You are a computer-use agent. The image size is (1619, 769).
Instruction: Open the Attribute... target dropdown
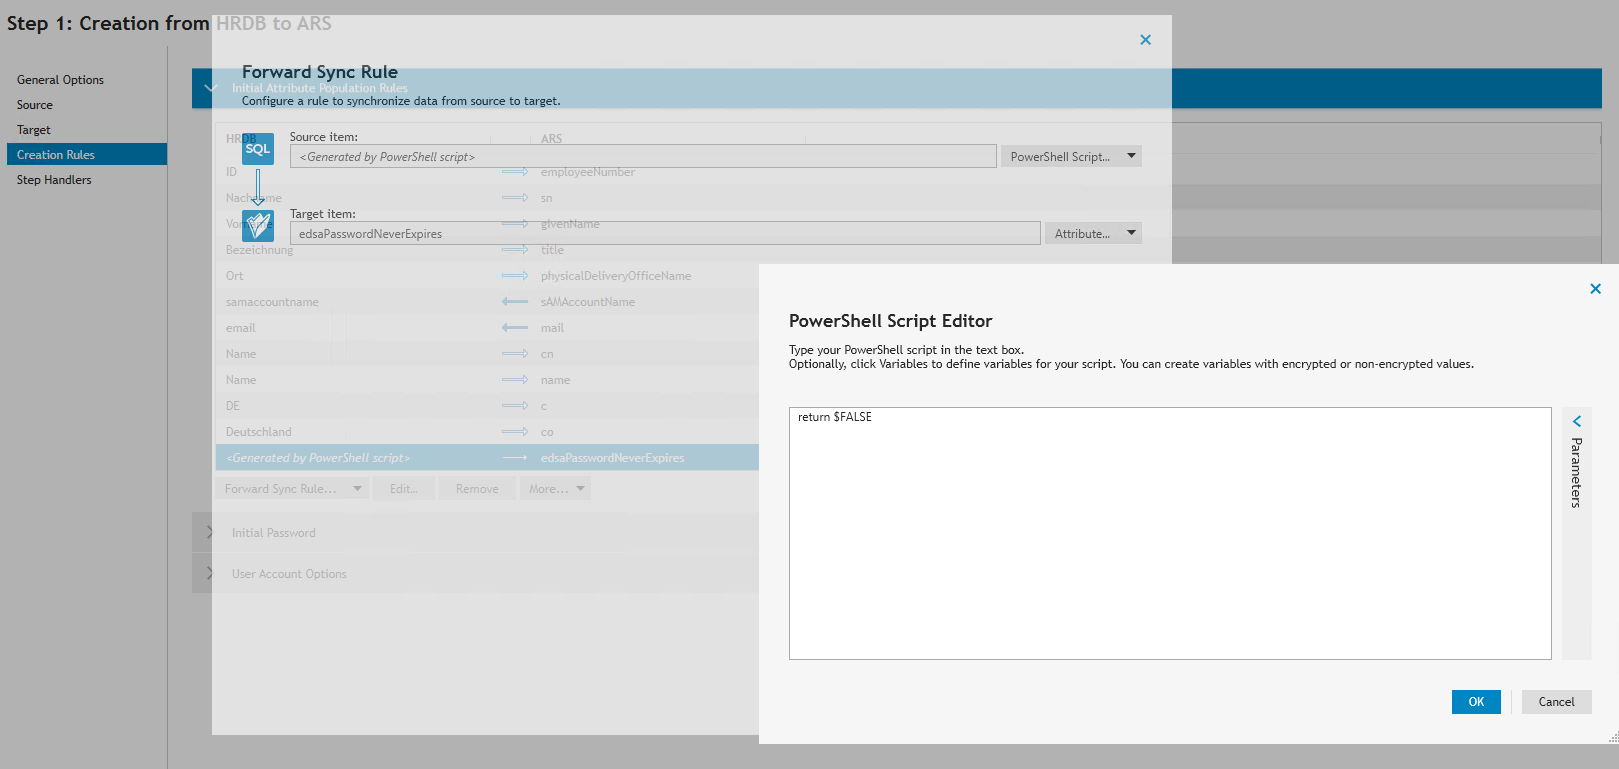tap(1093, 234)
